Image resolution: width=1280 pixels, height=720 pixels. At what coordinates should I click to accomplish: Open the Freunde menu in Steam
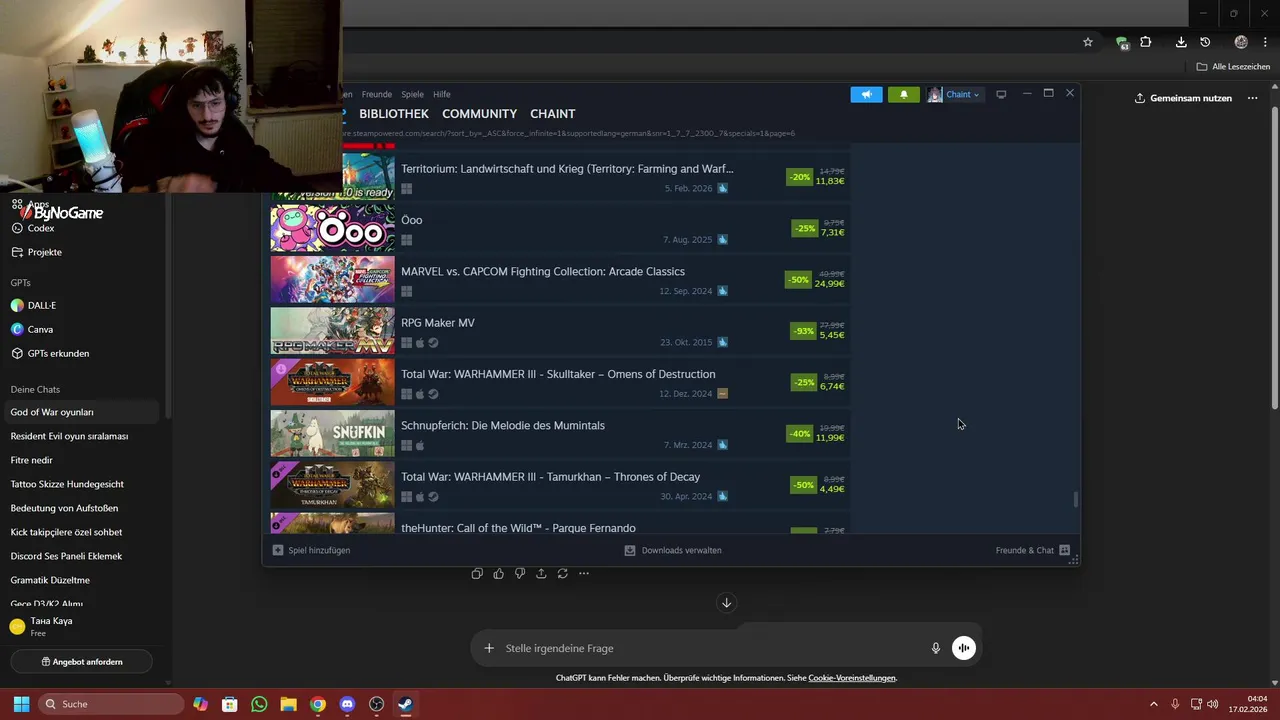click(377, 94)
